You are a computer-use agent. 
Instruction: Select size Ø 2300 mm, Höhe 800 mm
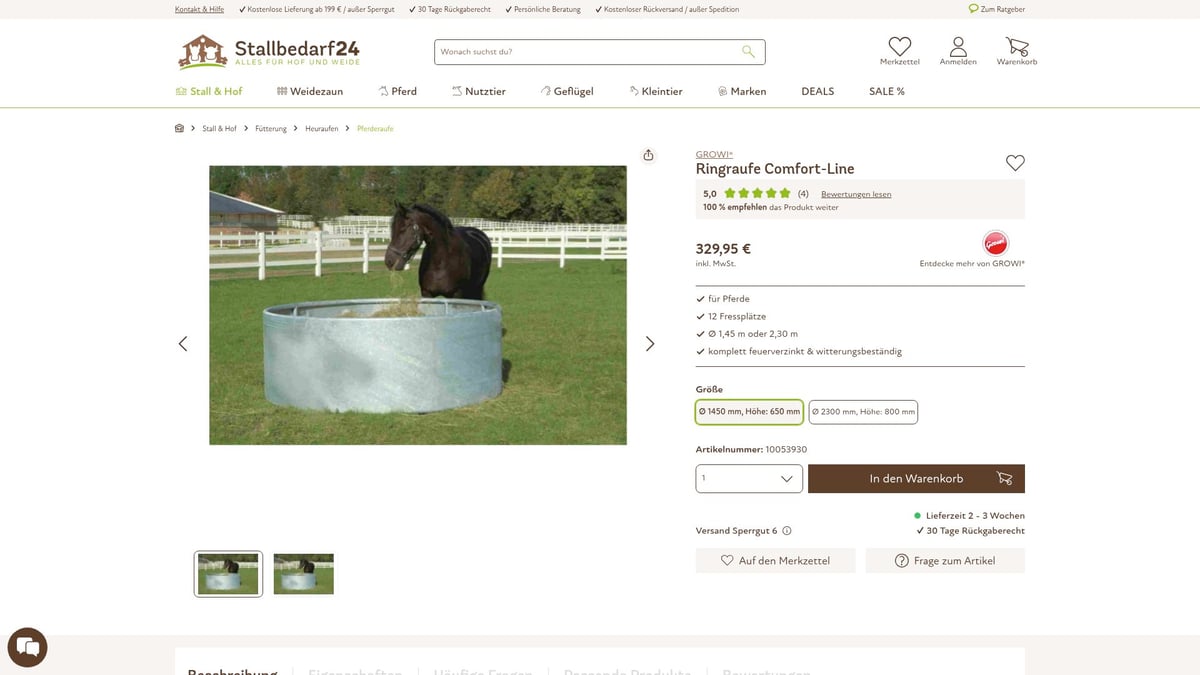[863, 411]
